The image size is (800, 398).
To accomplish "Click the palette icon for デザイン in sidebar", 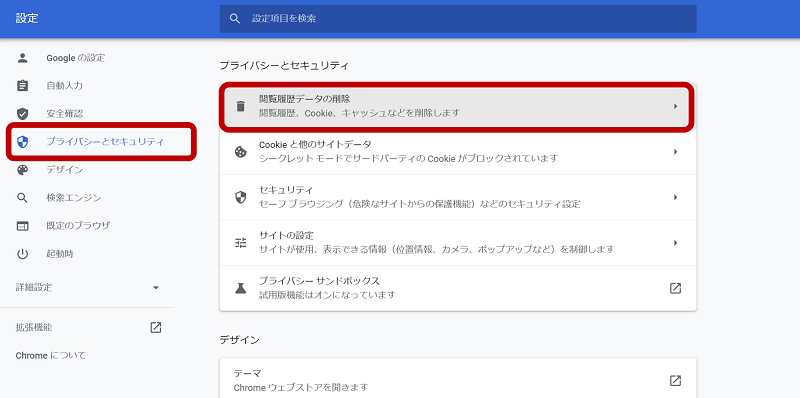I will click(22, 169).
